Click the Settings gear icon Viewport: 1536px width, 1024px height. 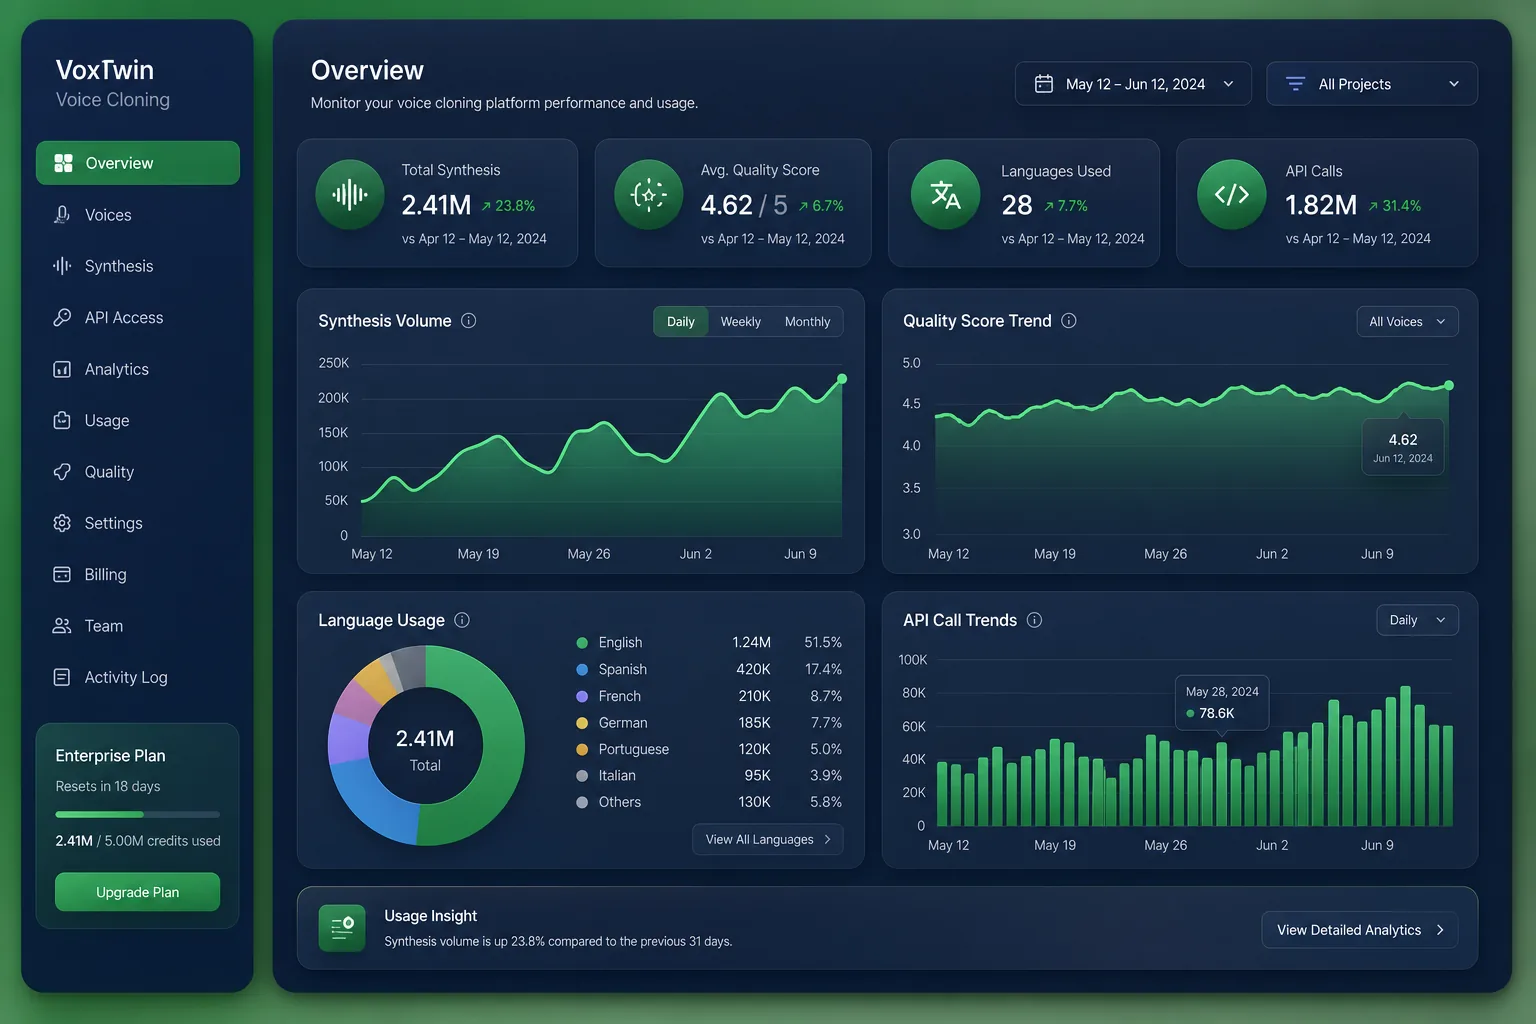62,523
